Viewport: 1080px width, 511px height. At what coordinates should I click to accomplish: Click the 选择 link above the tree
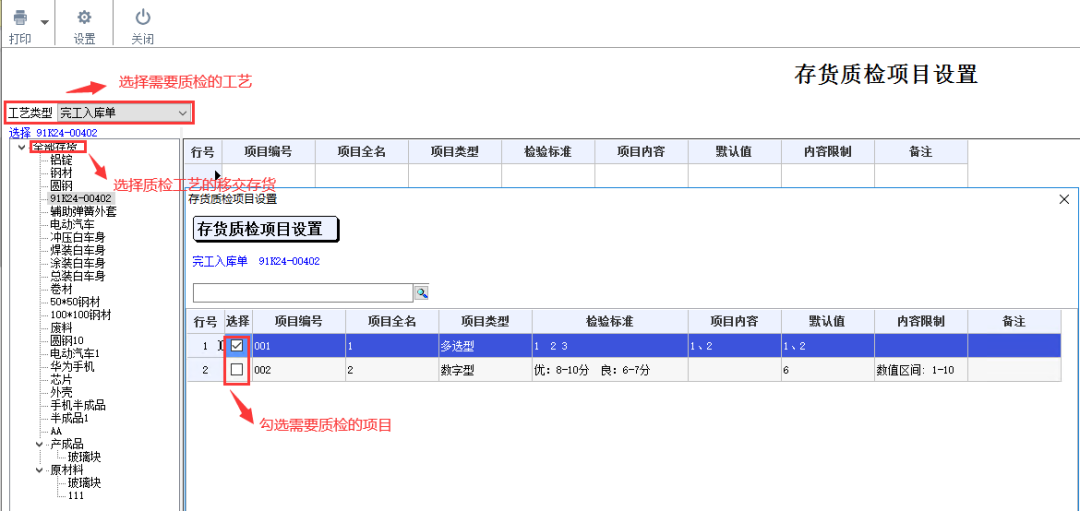[x=19, y=132]
